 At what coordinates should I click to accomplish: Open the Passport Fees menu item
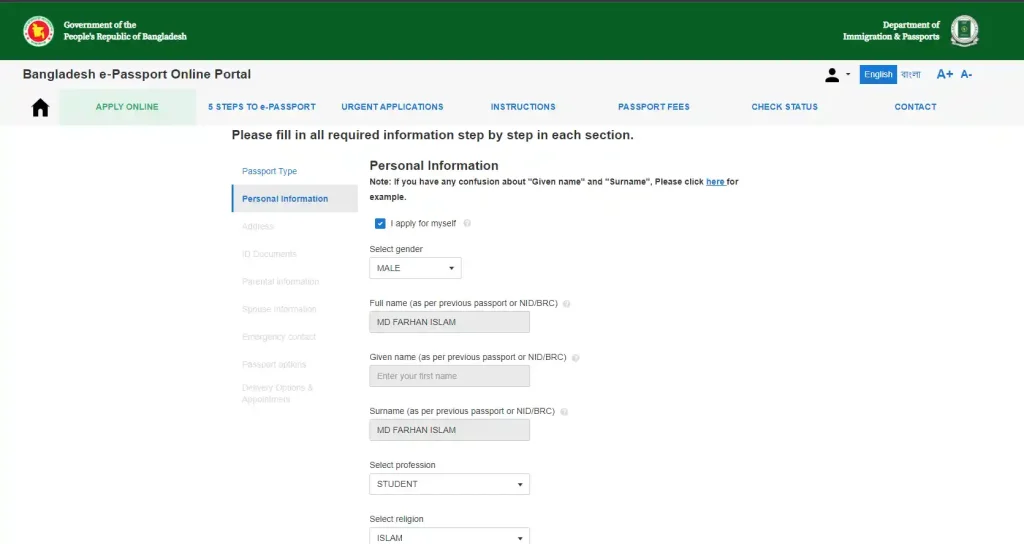[x=653, y=107]
